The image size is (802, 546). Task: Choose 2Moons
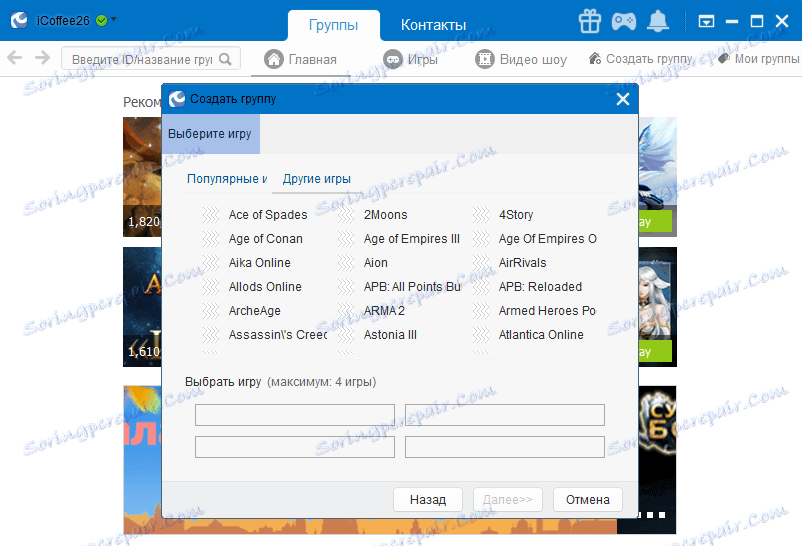pos(385,214)
